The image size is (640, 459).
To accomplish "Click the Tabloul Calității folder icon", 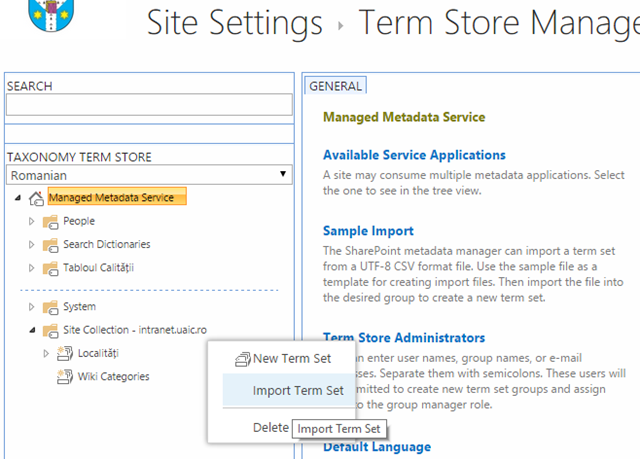I will pyautogui.click(x=50, y=267).
